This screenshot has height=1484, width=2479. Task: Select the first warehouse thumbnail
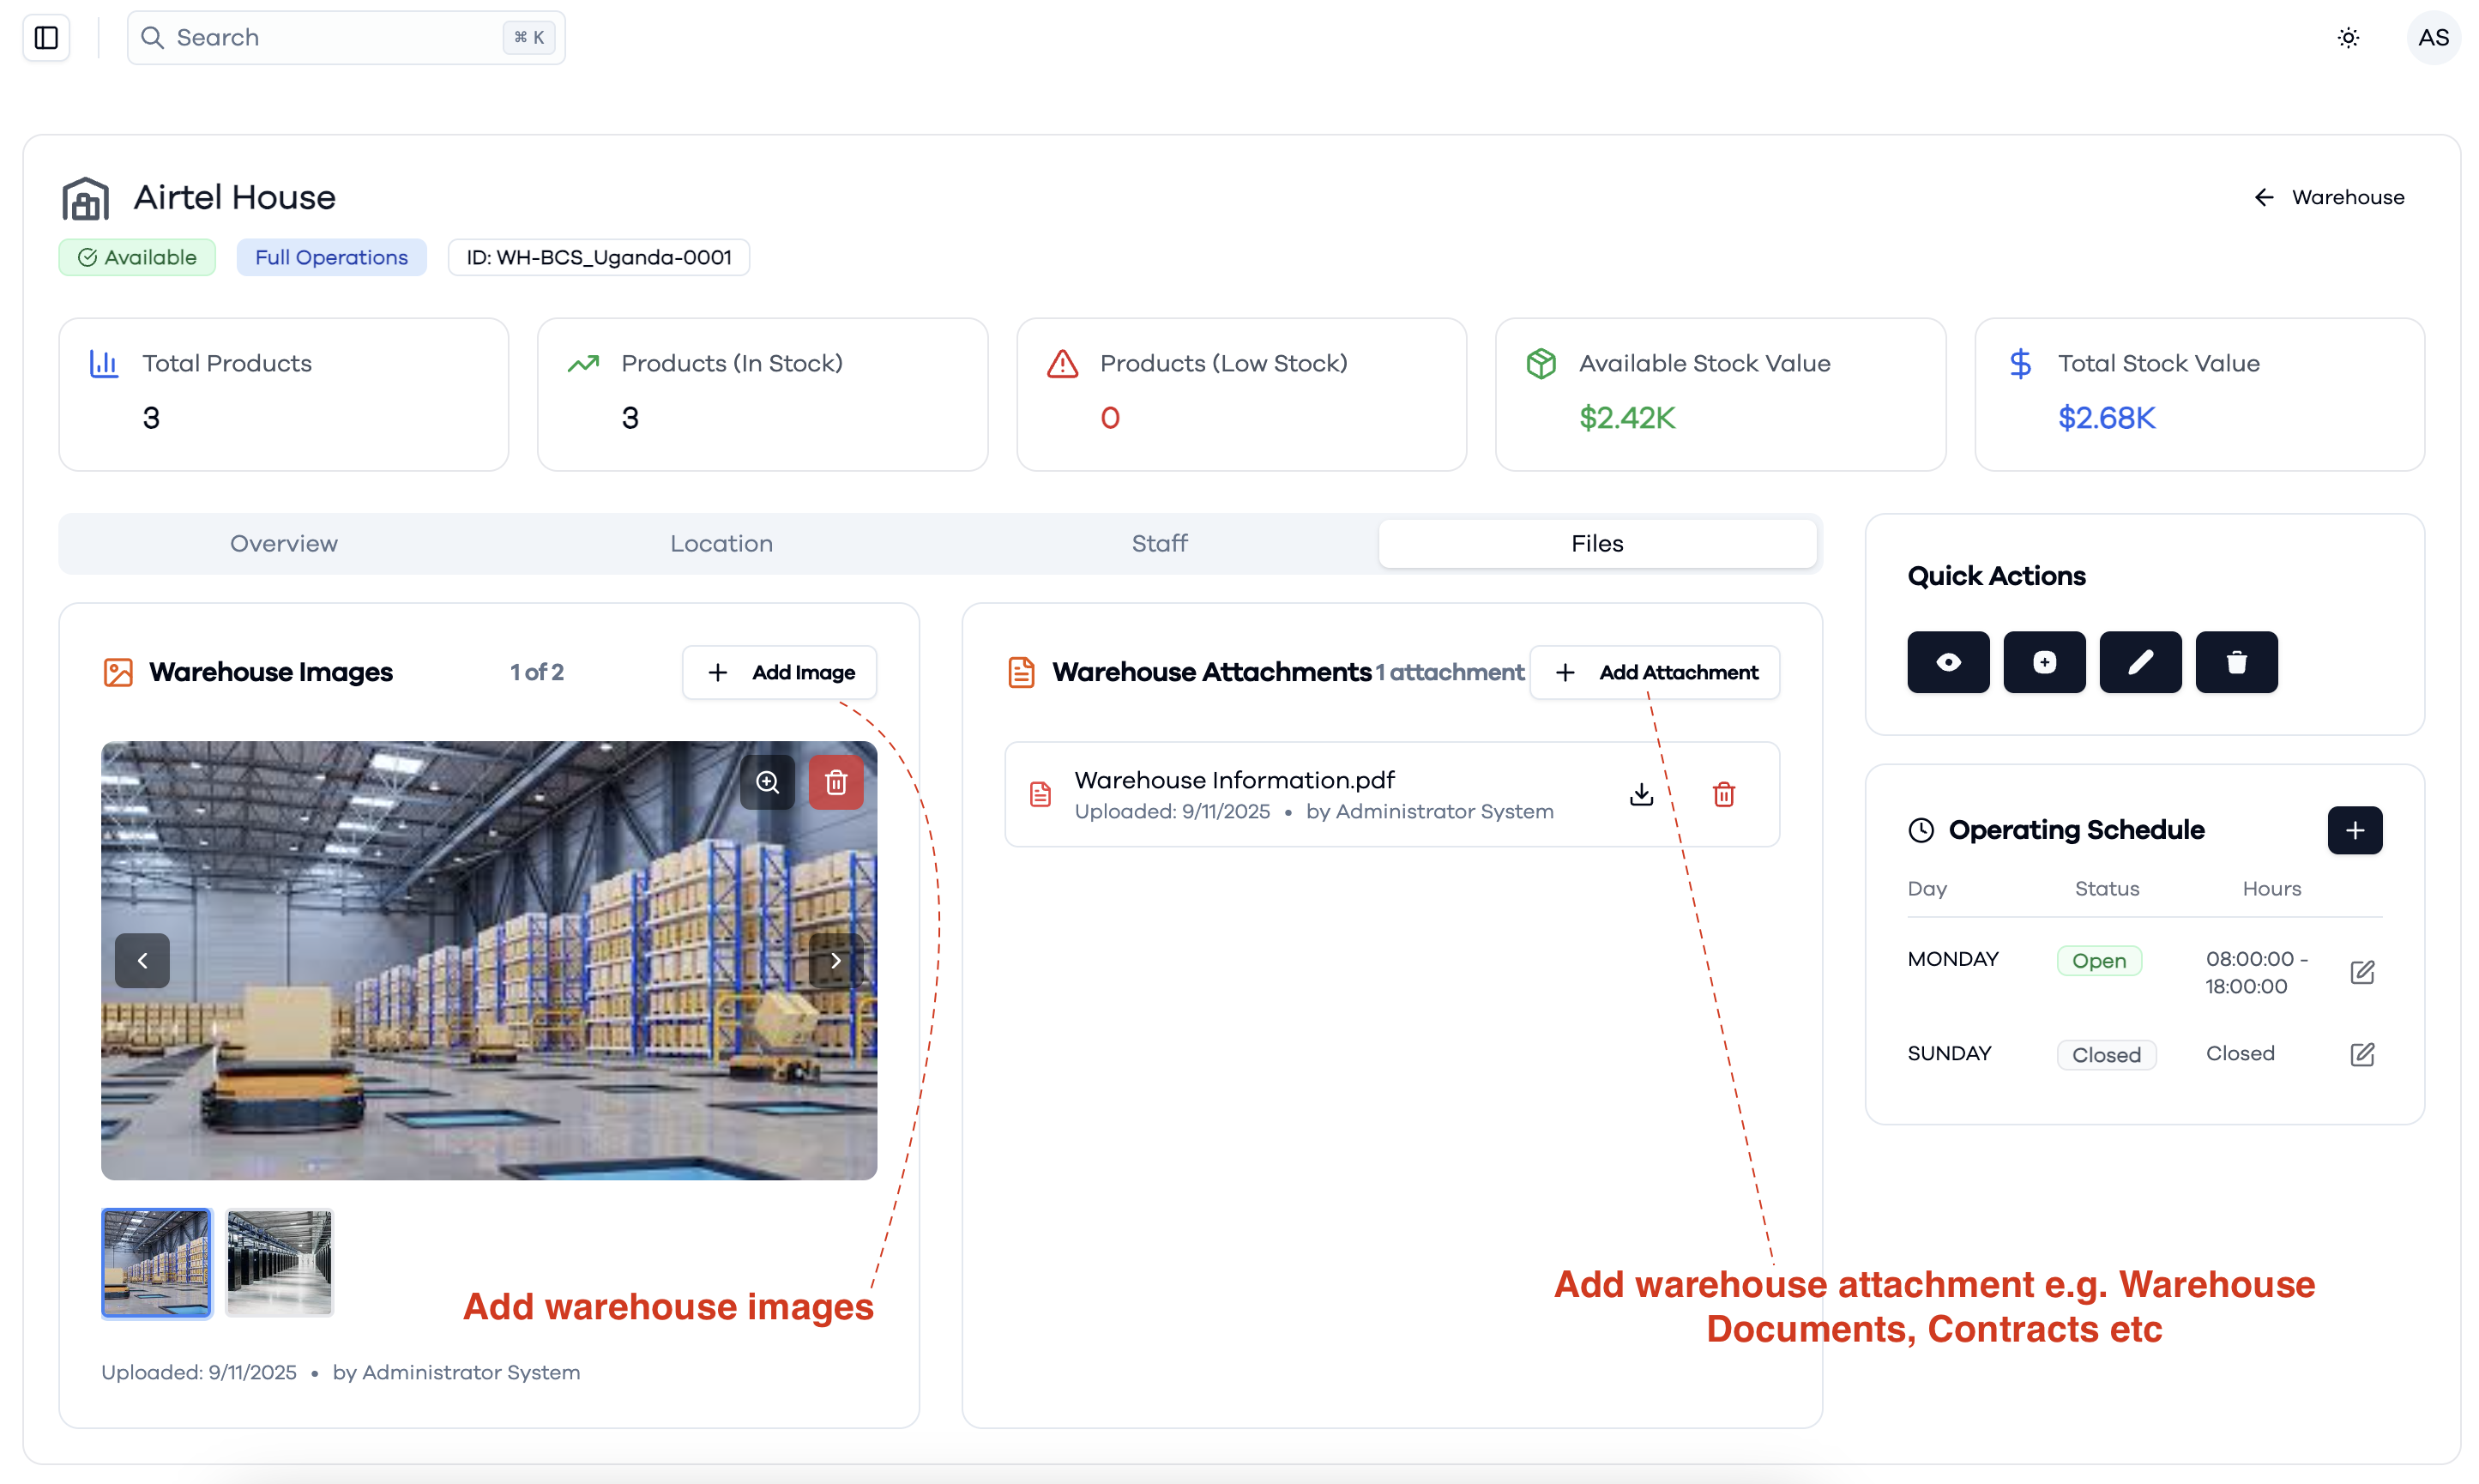157,1263
